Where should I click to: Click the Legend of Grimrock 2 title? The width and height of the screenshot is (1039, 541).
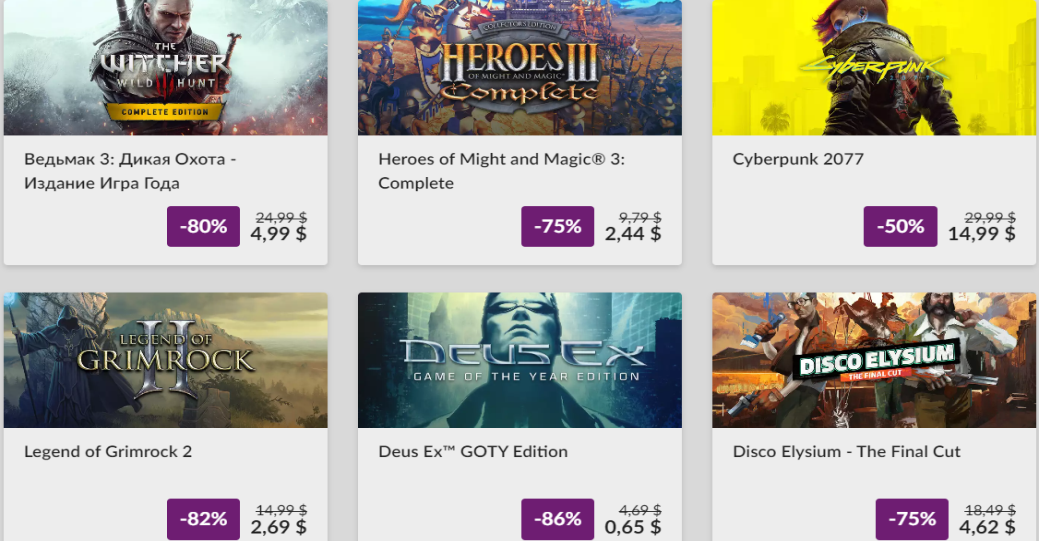point(108,451)
